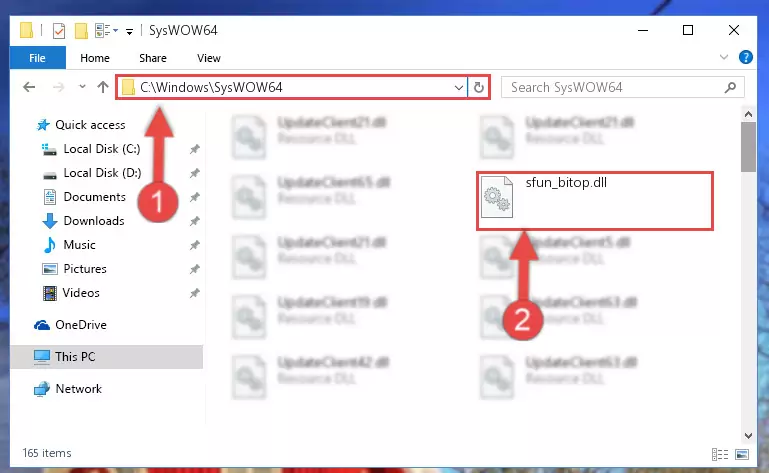
Task: Open the recent locations dropdown
Action: click(x=82, y=87)
